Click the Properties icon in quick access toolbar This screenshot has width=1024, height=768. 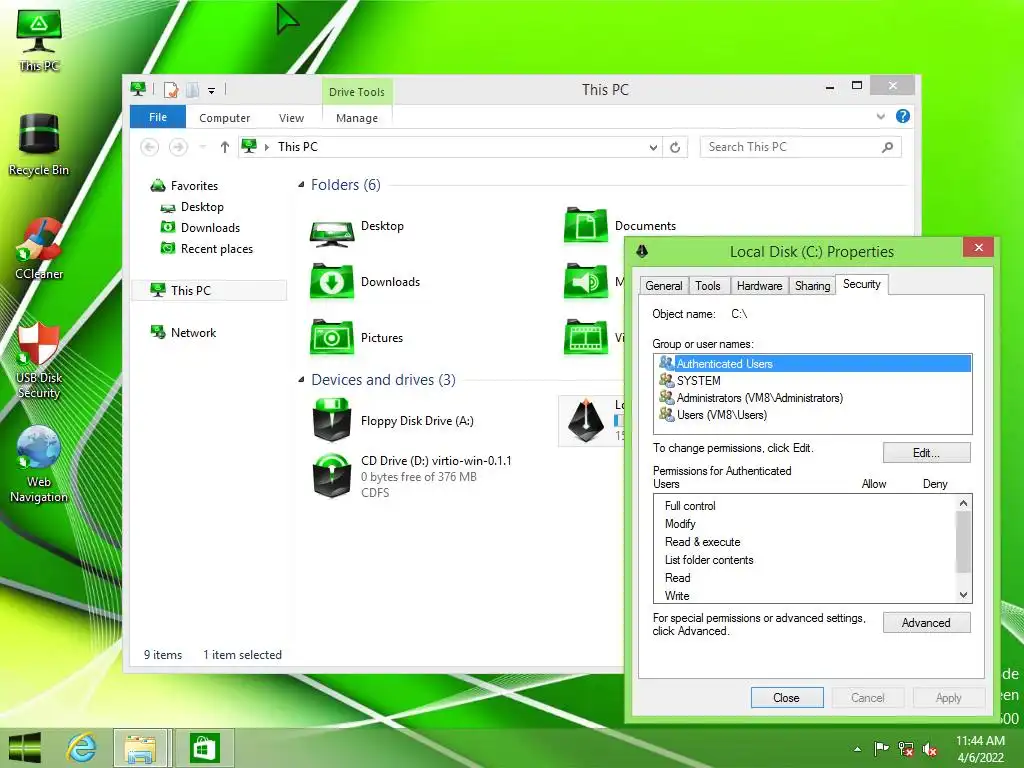click(171, 90)
